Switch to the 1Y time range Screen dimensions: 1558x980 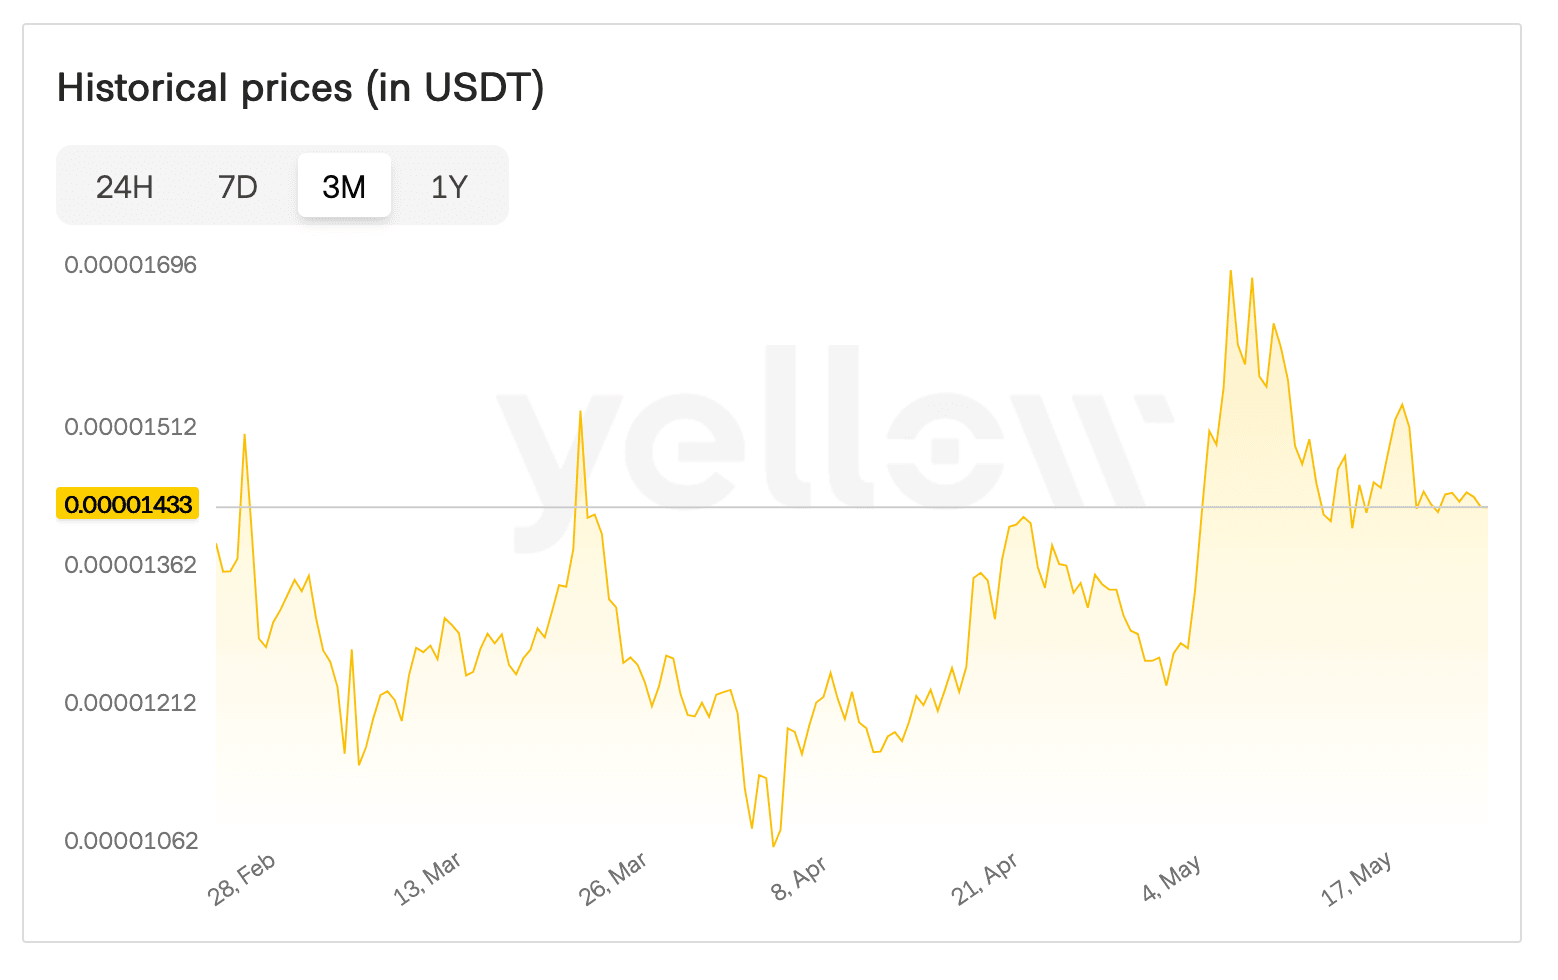tap(448, 186)
